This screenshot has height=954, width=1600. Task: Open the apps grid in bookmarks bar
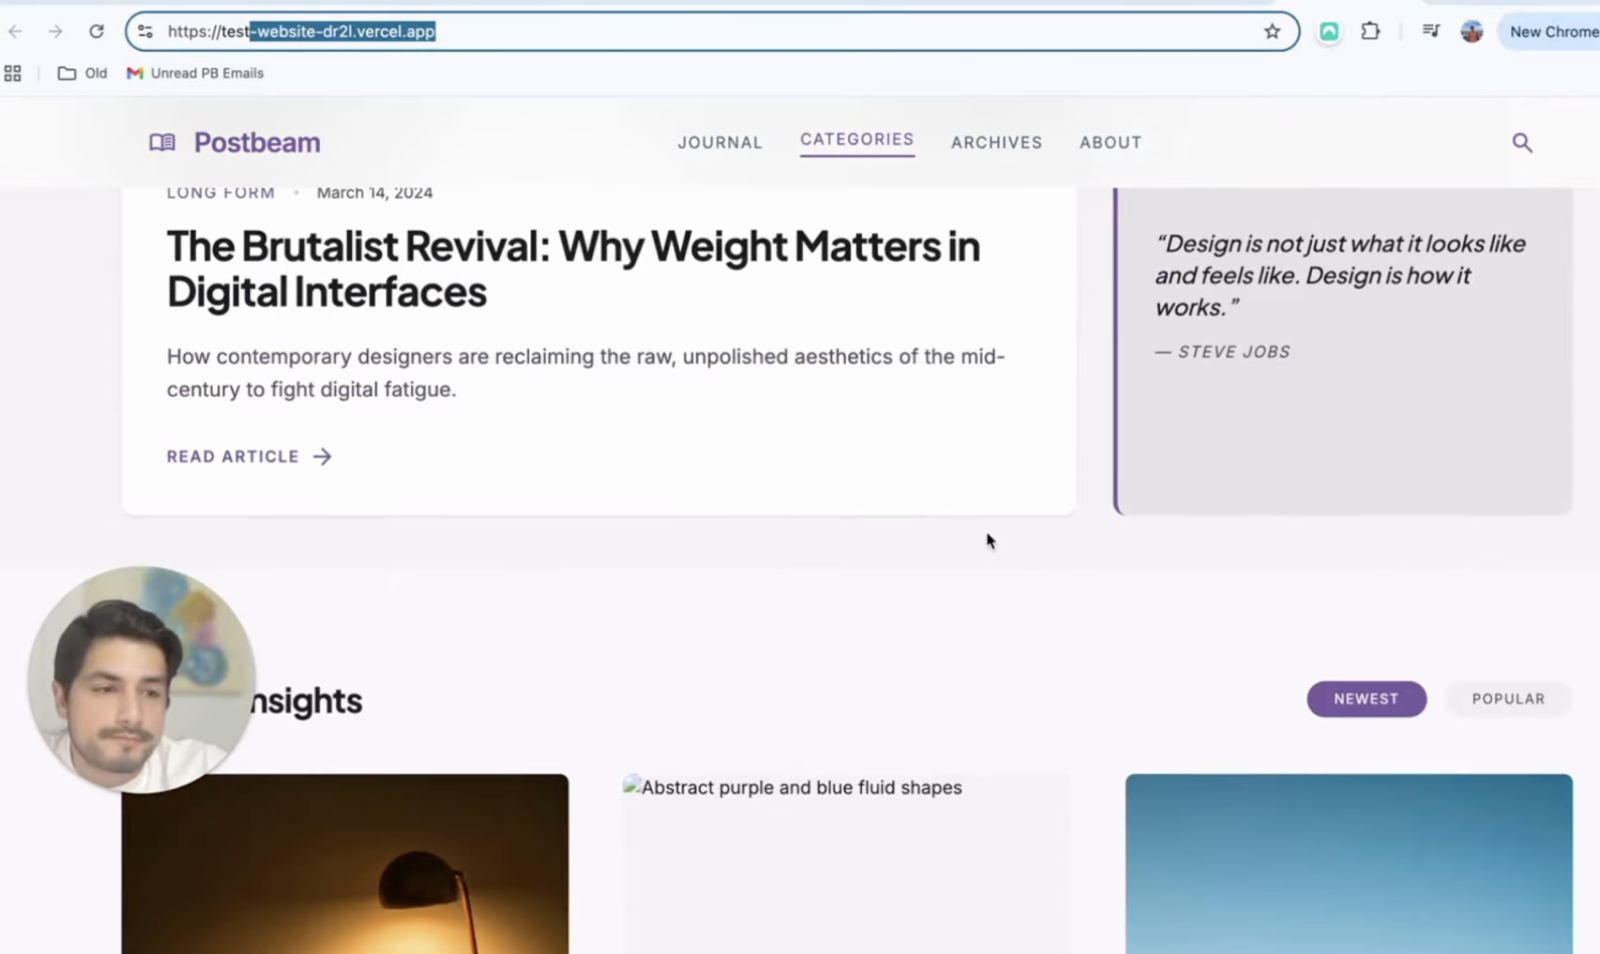point(13,73)
